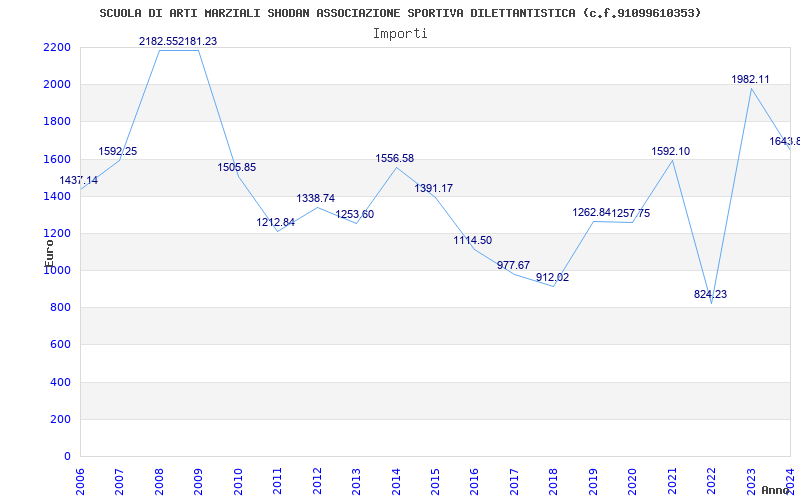Click the 2006 year label
Image resolution: width=800 pixels, height=500 pixels.
pos(80,481)
